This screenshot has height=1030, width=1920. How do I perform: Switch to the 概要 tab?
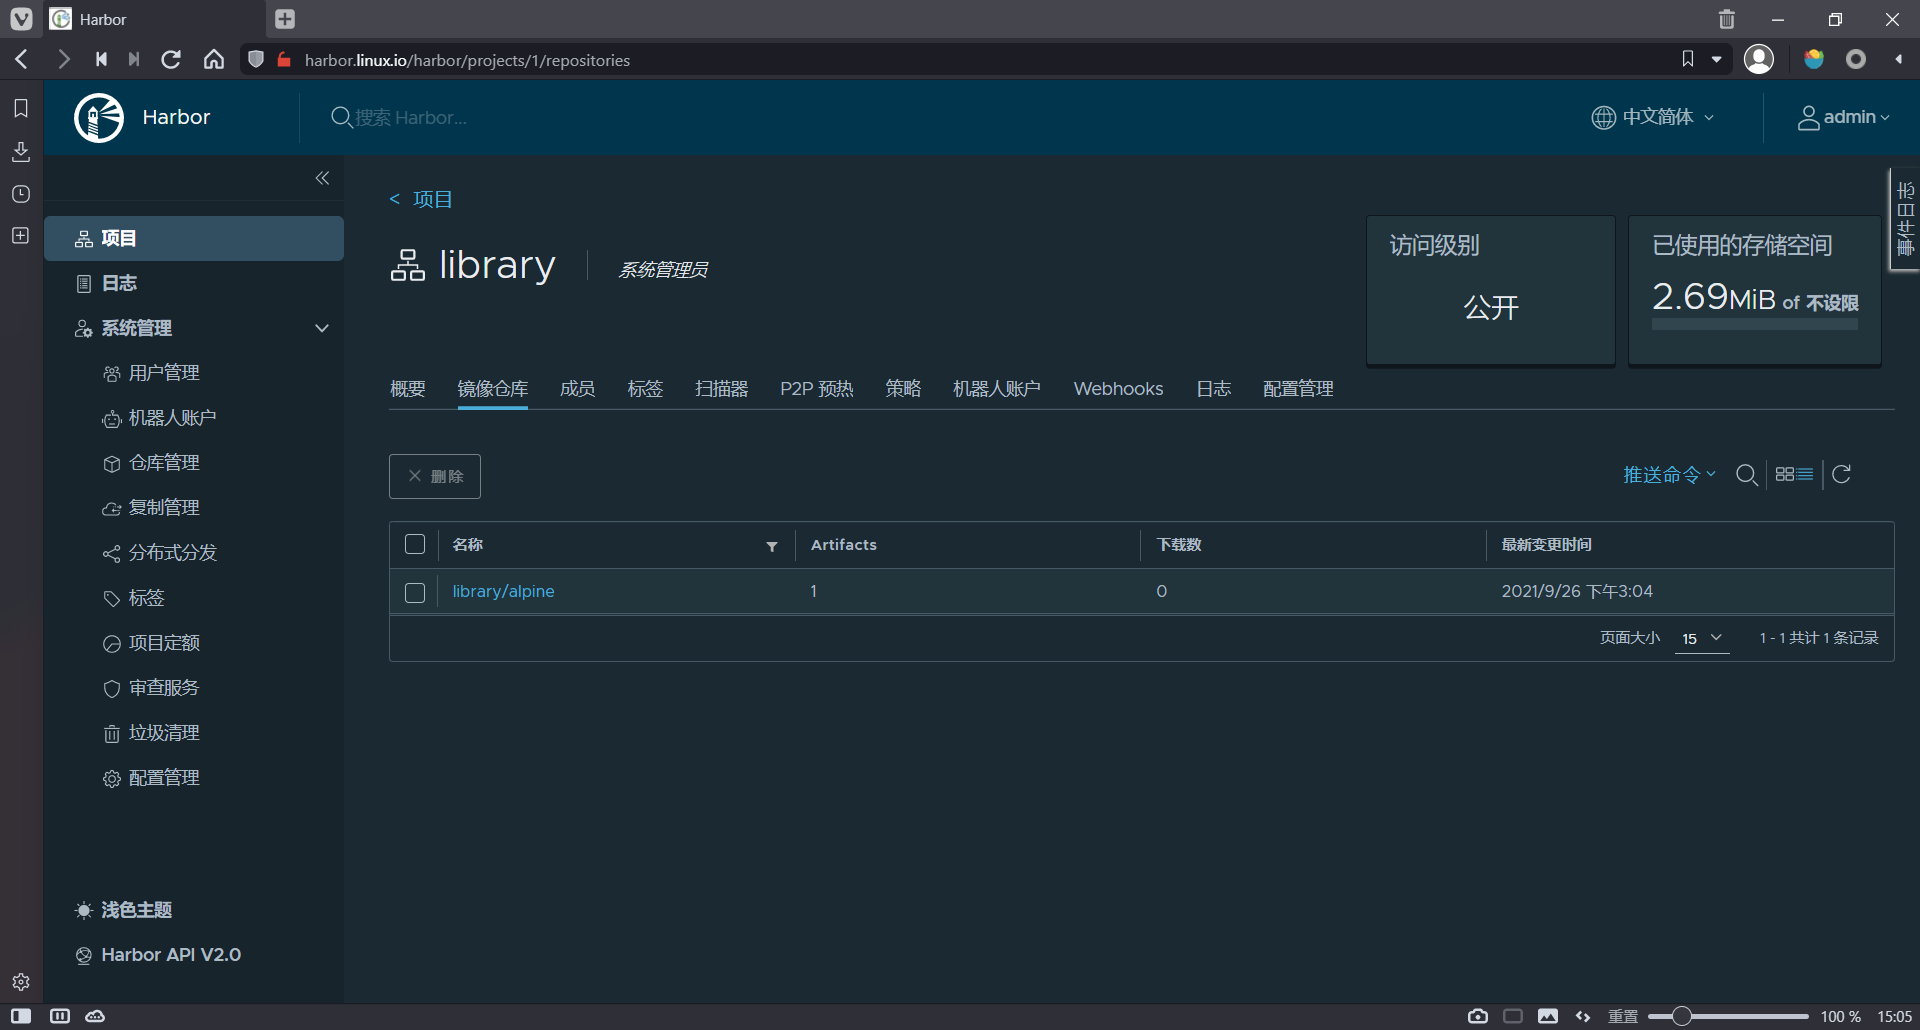tap(408, 389)
